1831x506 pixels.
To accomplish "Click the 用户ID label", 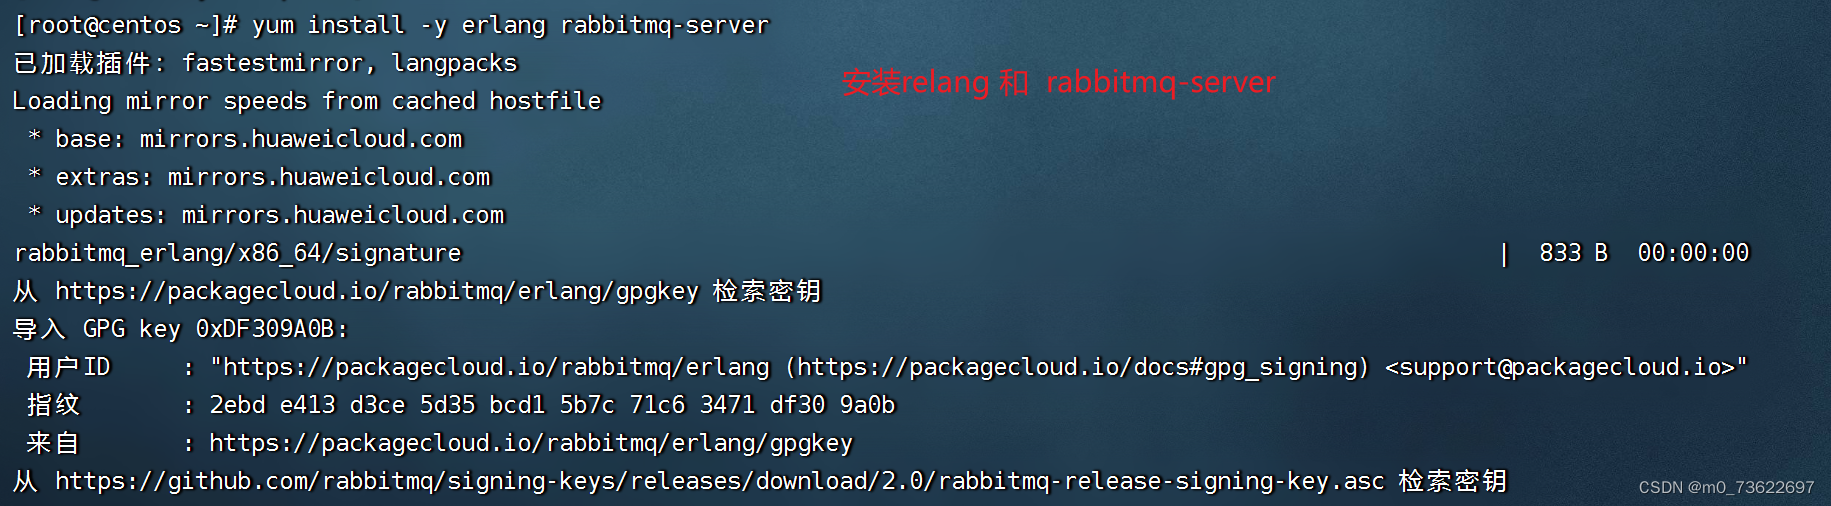I will pyautogui.click(x=68, y=367).
